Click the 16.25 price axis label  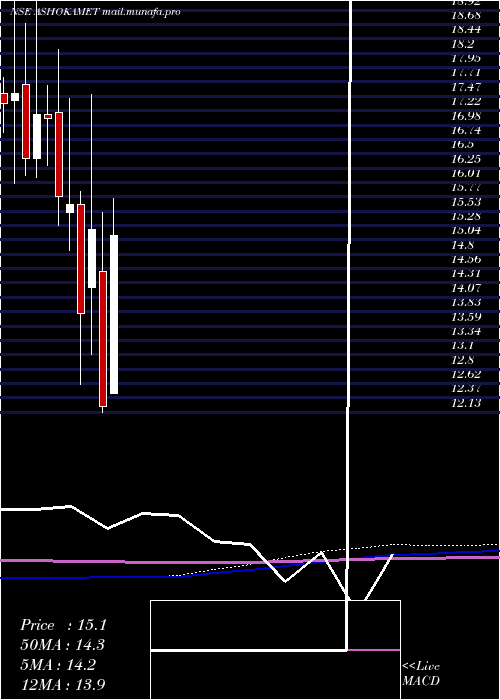[x=466, y=159]
